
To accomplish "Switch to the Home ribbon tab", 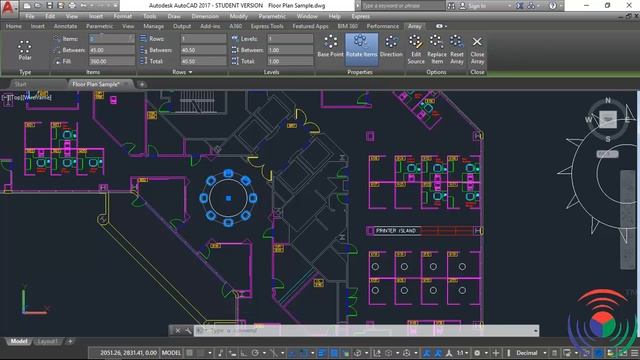I will coord(14,26).
